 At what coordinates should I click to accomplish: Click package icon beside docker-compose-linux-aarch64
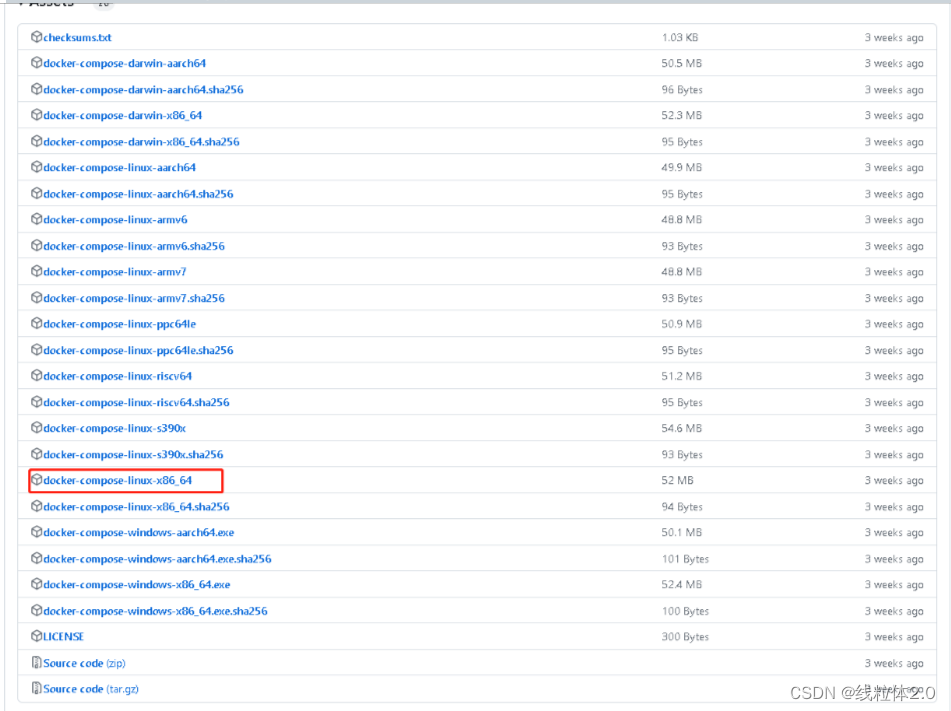click(36, 167)
